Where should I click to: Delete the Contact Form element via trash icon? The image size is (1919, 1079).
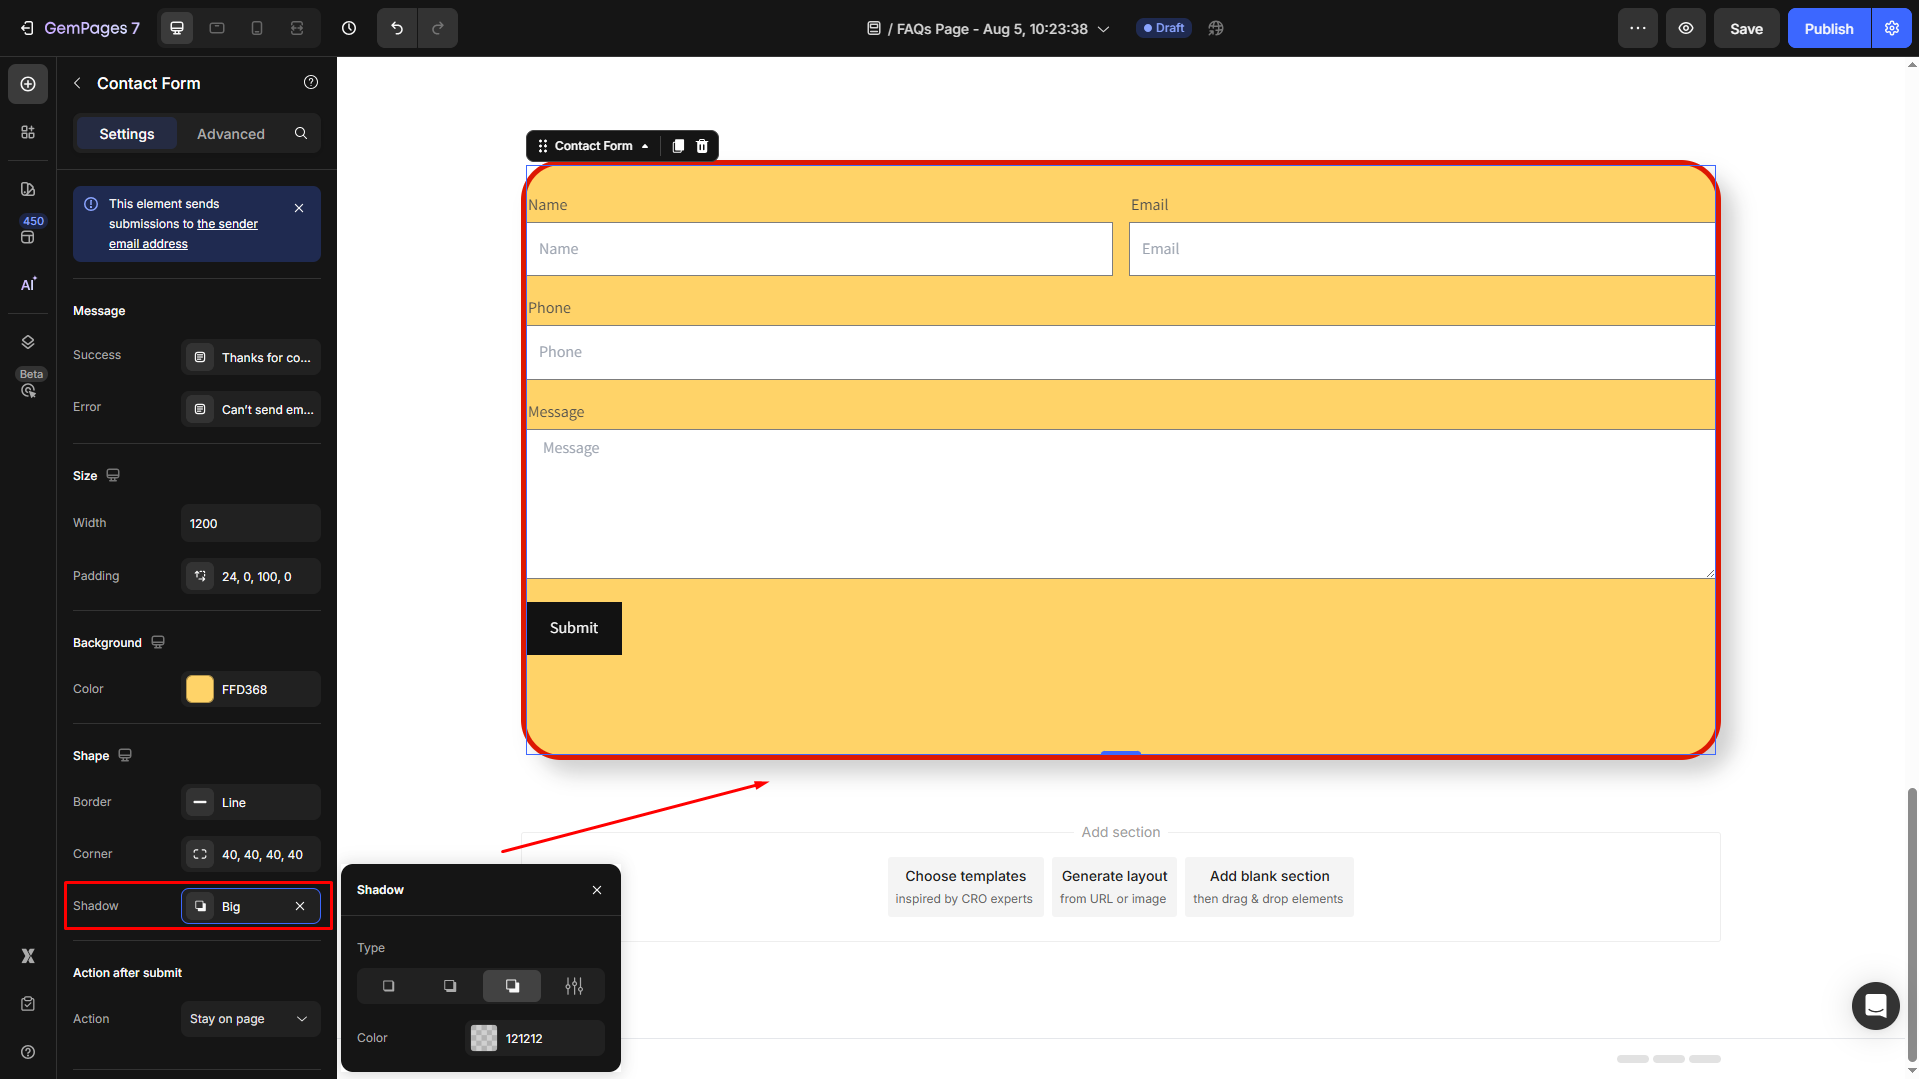(x=702, y=146)
